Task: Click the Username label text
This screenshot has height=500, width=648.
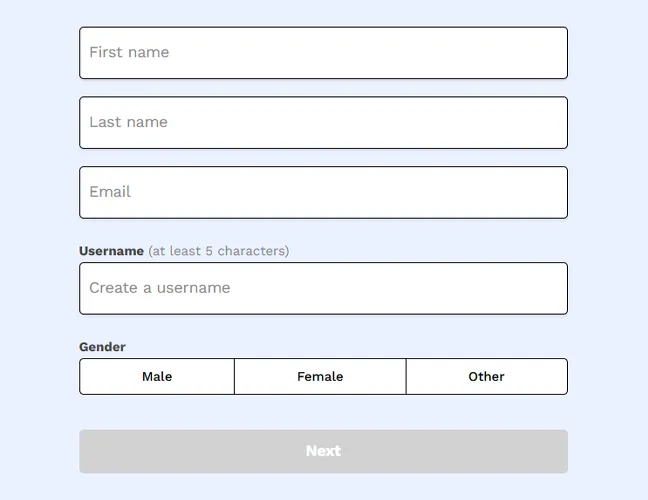Action: pos(111,251)
